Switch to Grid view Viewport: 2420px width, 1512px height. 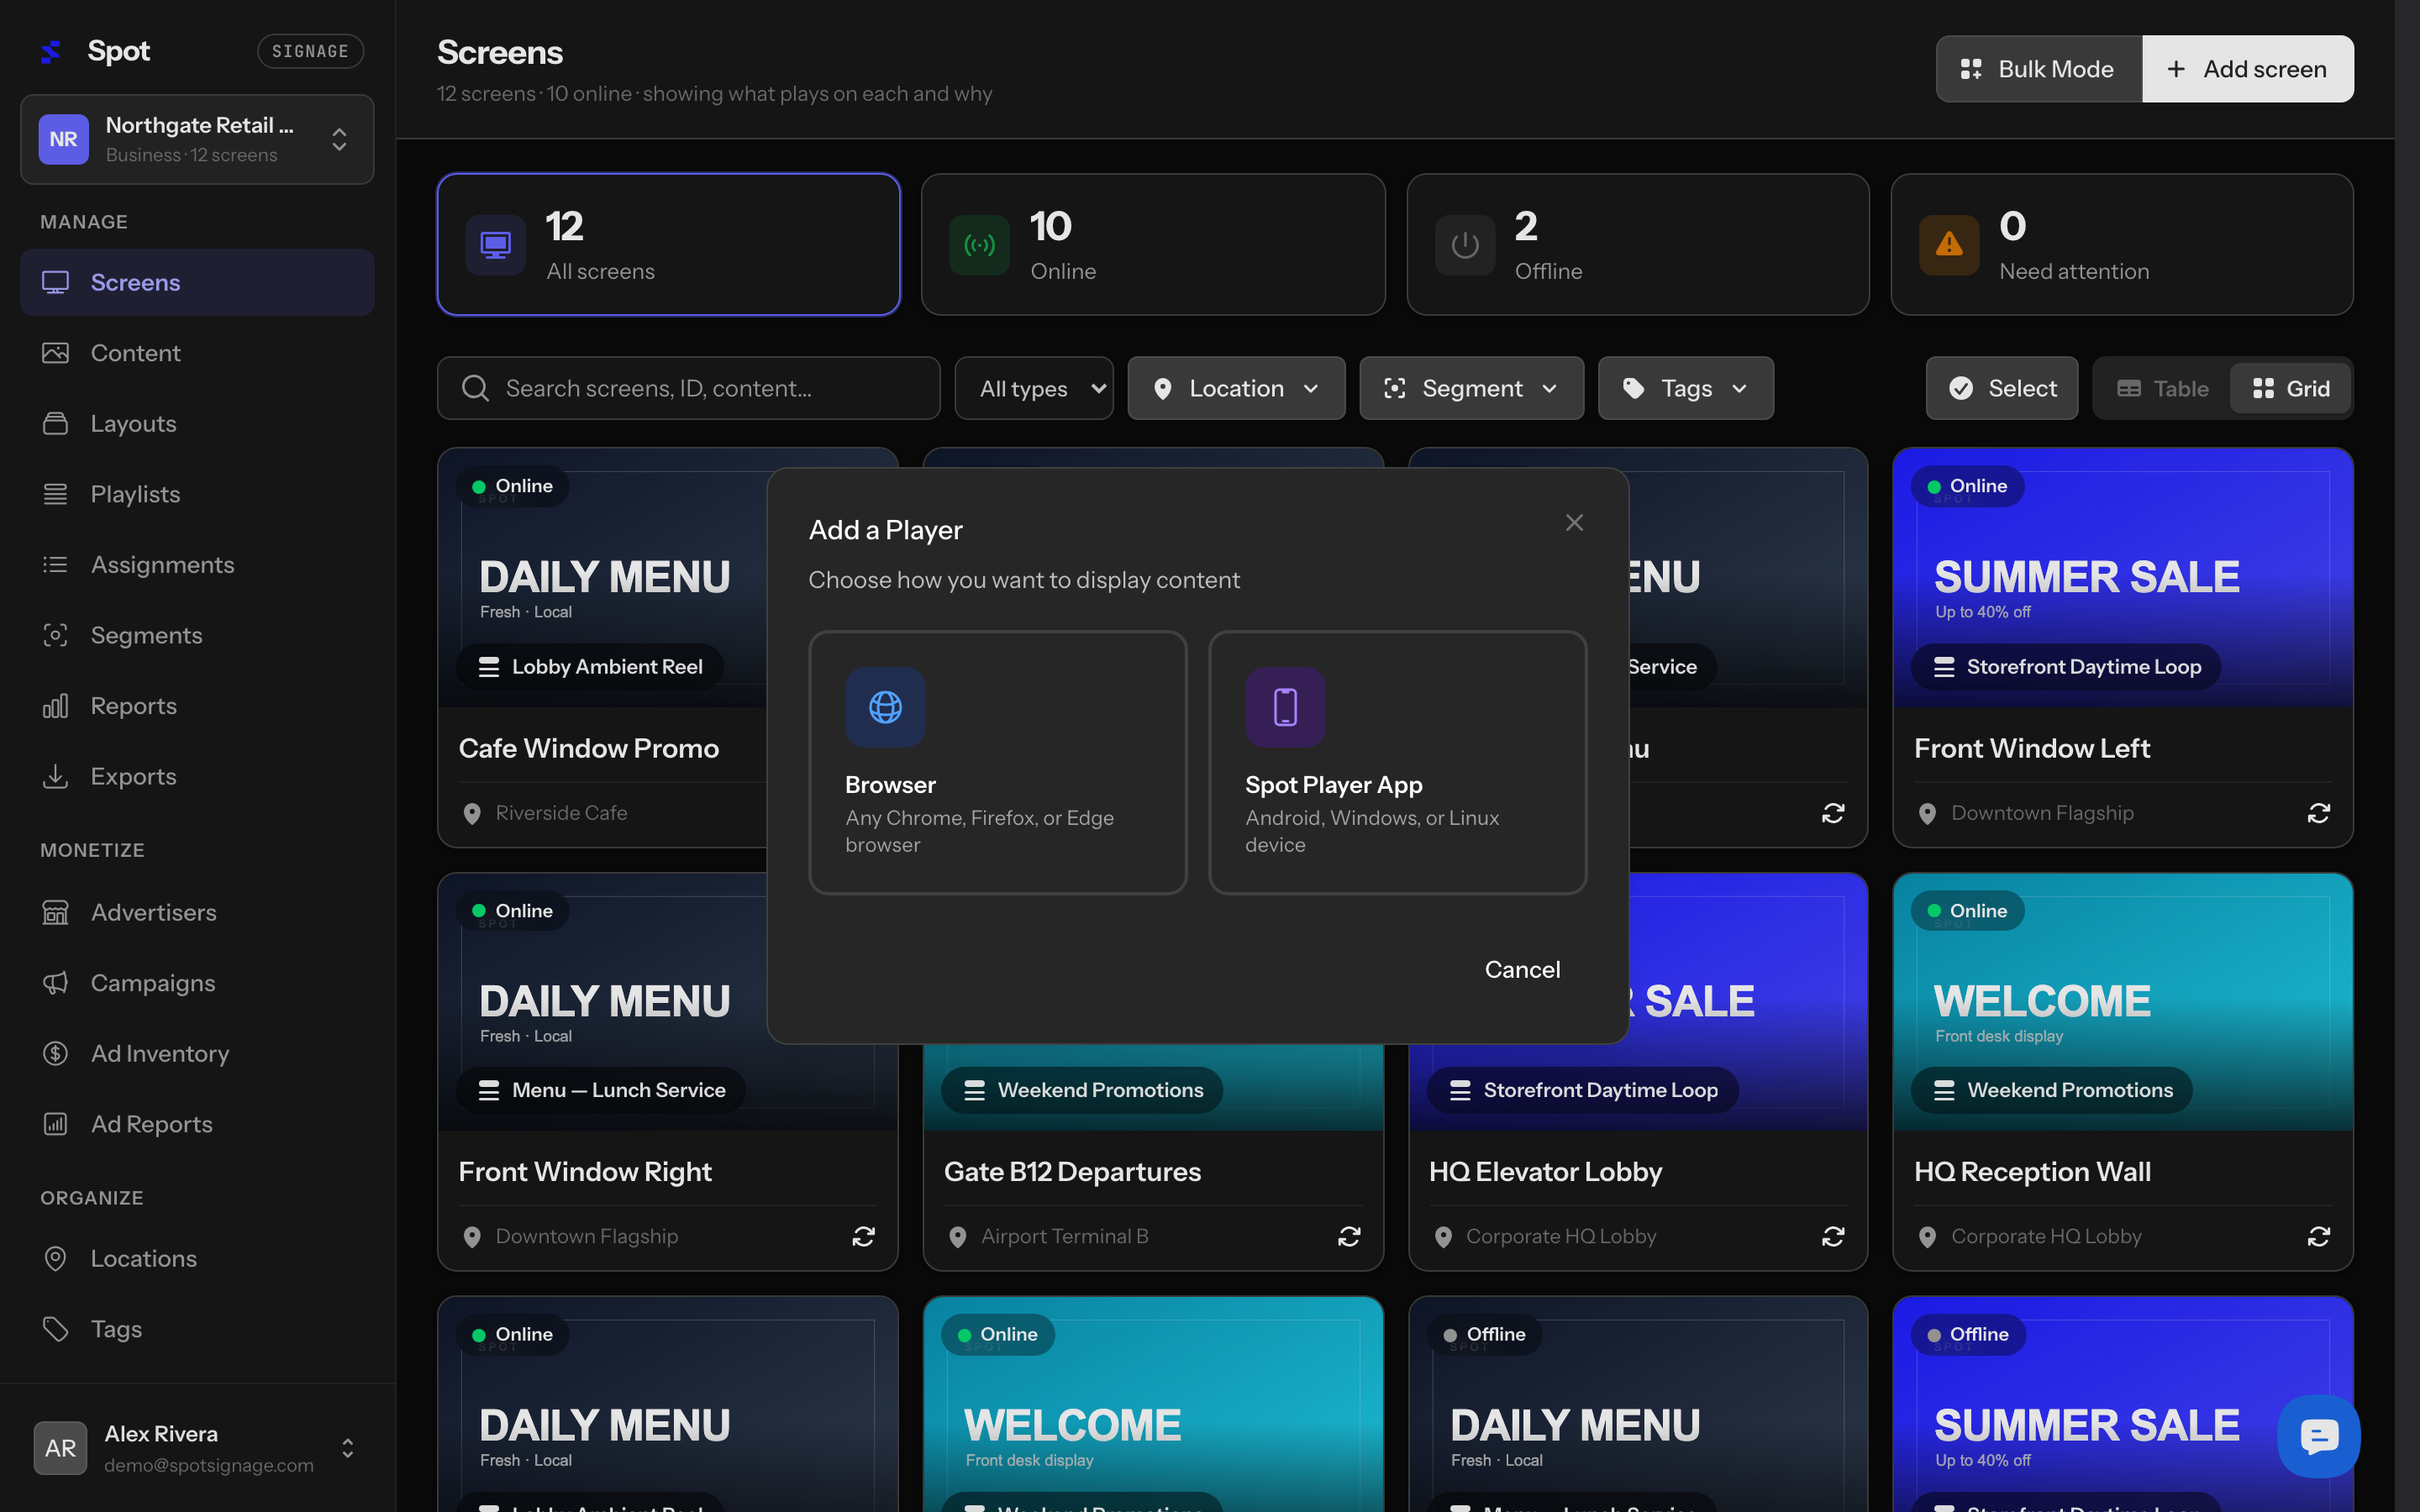point(2291,388)
